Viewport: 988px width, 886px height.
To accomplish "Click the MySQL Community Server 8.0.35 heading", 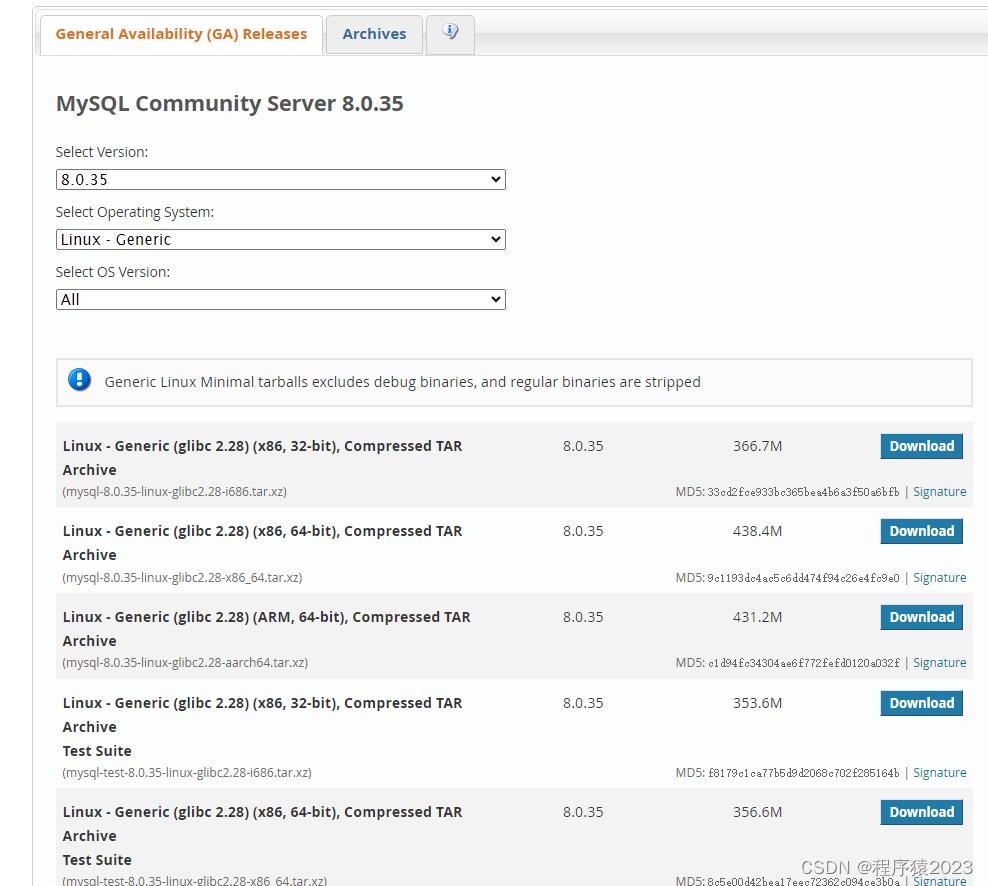I will click(x=229, y=103).
